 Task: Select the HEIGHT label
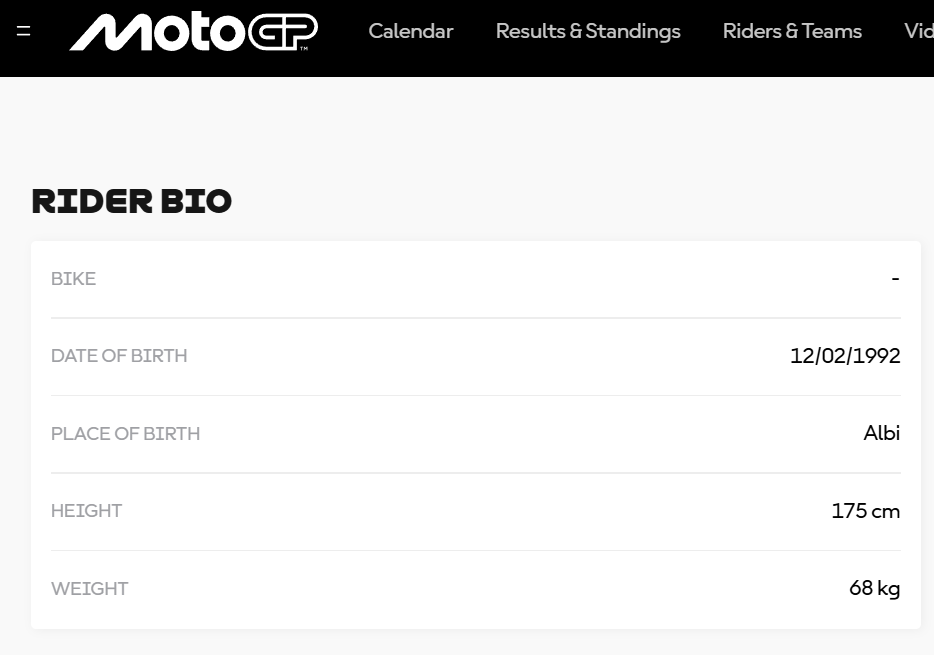86,511
